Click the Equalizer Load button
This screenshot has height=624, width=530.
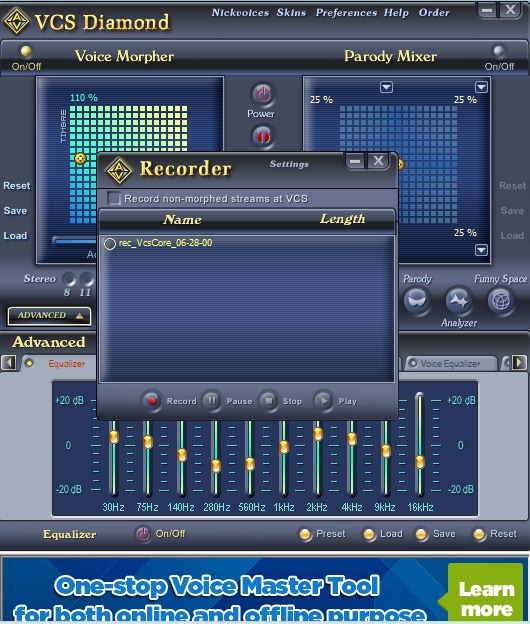point(369,534)
